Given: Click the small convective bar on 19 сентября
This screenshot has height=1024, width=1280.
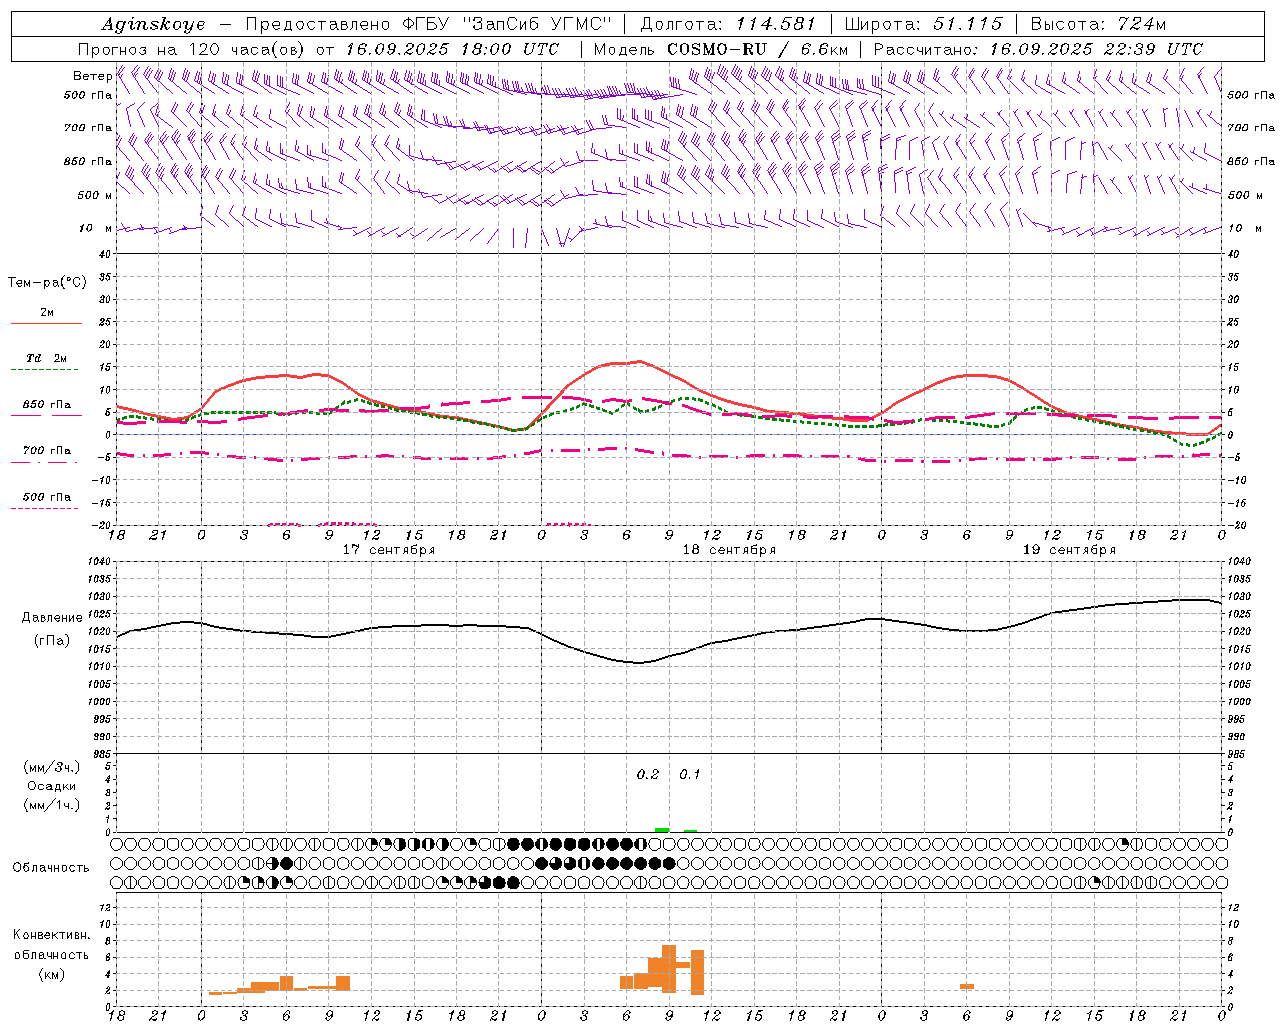Looking at the screenshot, I should click(967, 987).
